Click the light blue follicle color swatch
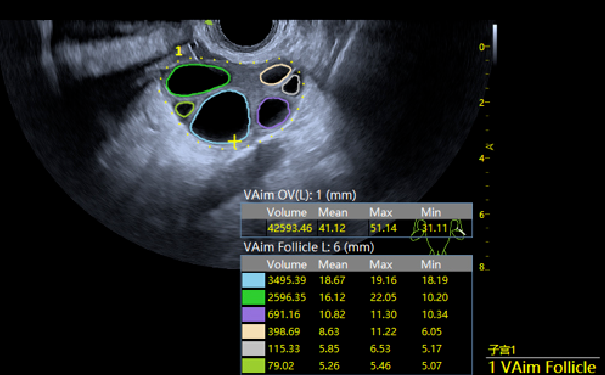Screen dimensions: 605x375 tap(253, 280)
